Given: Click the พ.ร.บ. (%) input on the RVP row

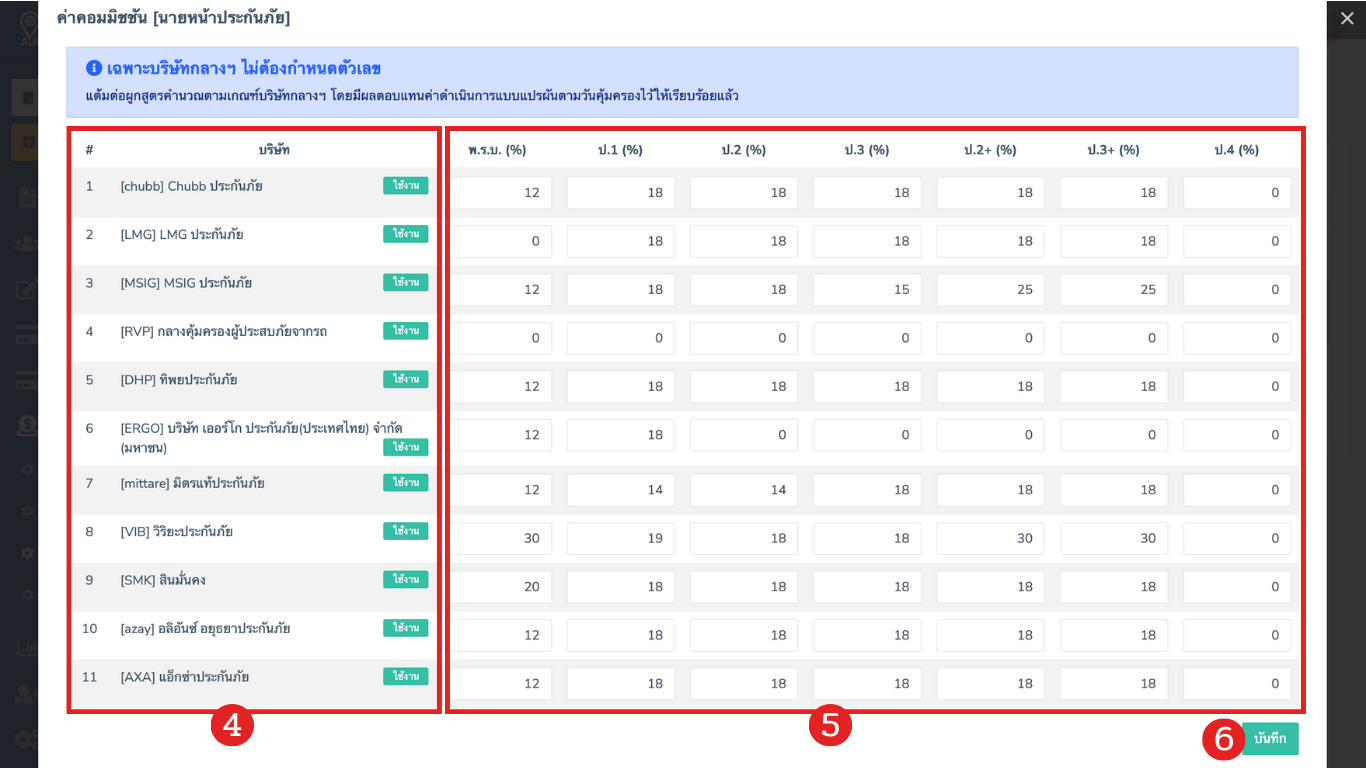Looking at the screenshot, I should tap(500, 338).
